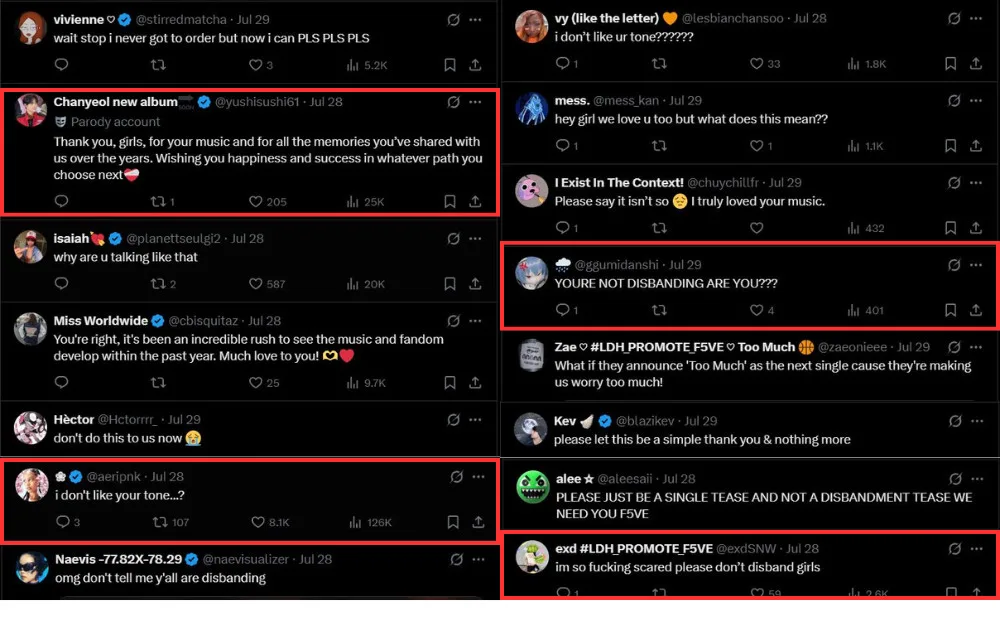Retweet Chanyeol new album's post

point(157,201)
